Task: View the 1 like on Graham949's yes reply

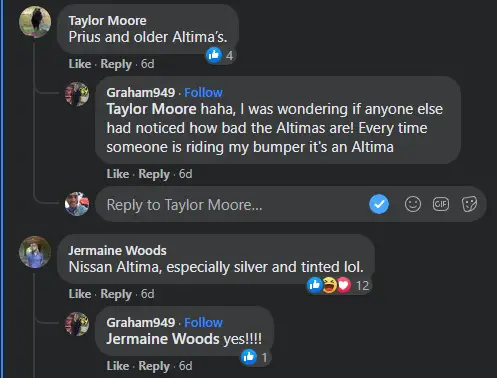Action: (x=256, y=357)
